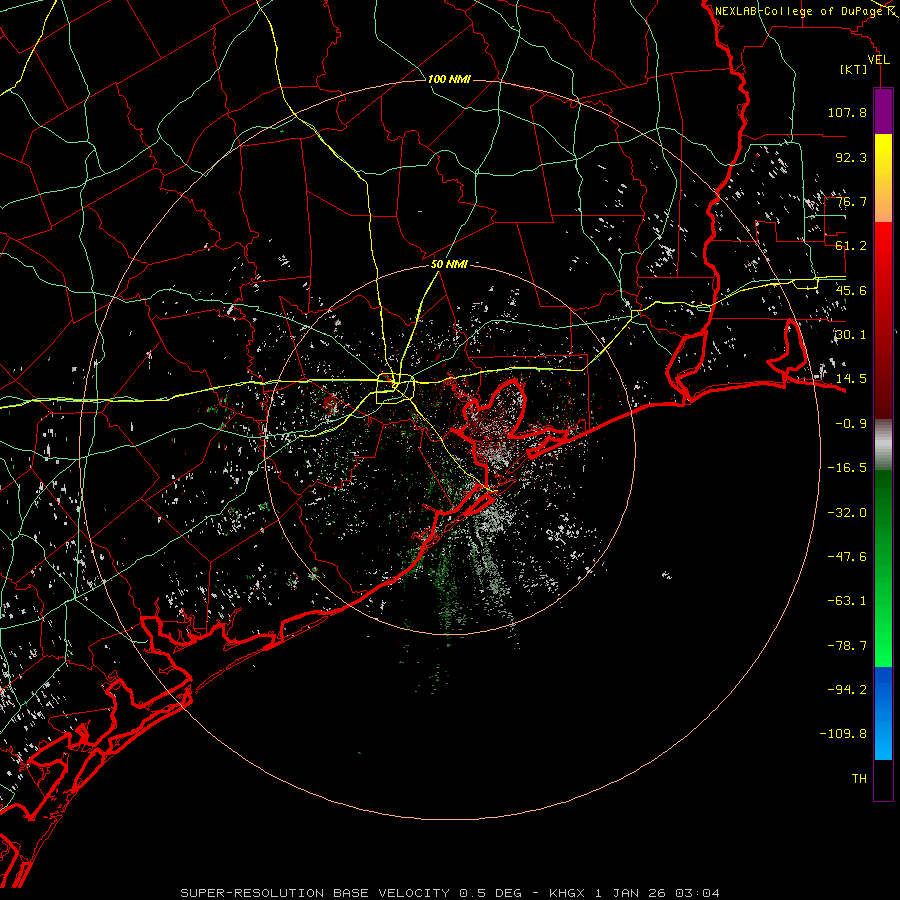Click the -94.2 legend value
Image resolution: width=900 pixels, height=900 pixels.
(x=847, y=690)
